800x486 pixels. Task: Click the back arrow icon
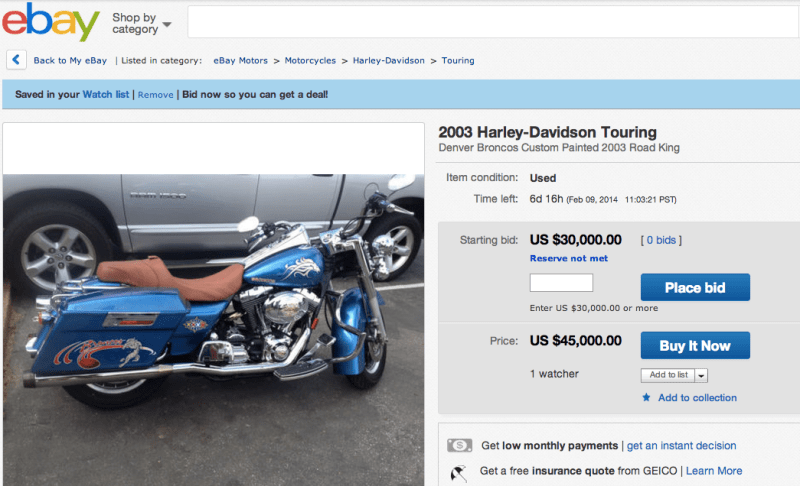[x=16, y=60]
